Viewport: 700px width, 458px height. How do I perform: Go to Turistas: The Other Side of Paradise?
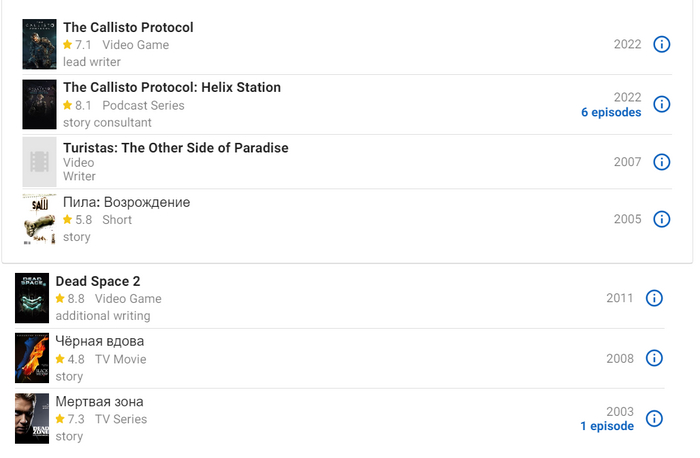(x=176, y=148)
